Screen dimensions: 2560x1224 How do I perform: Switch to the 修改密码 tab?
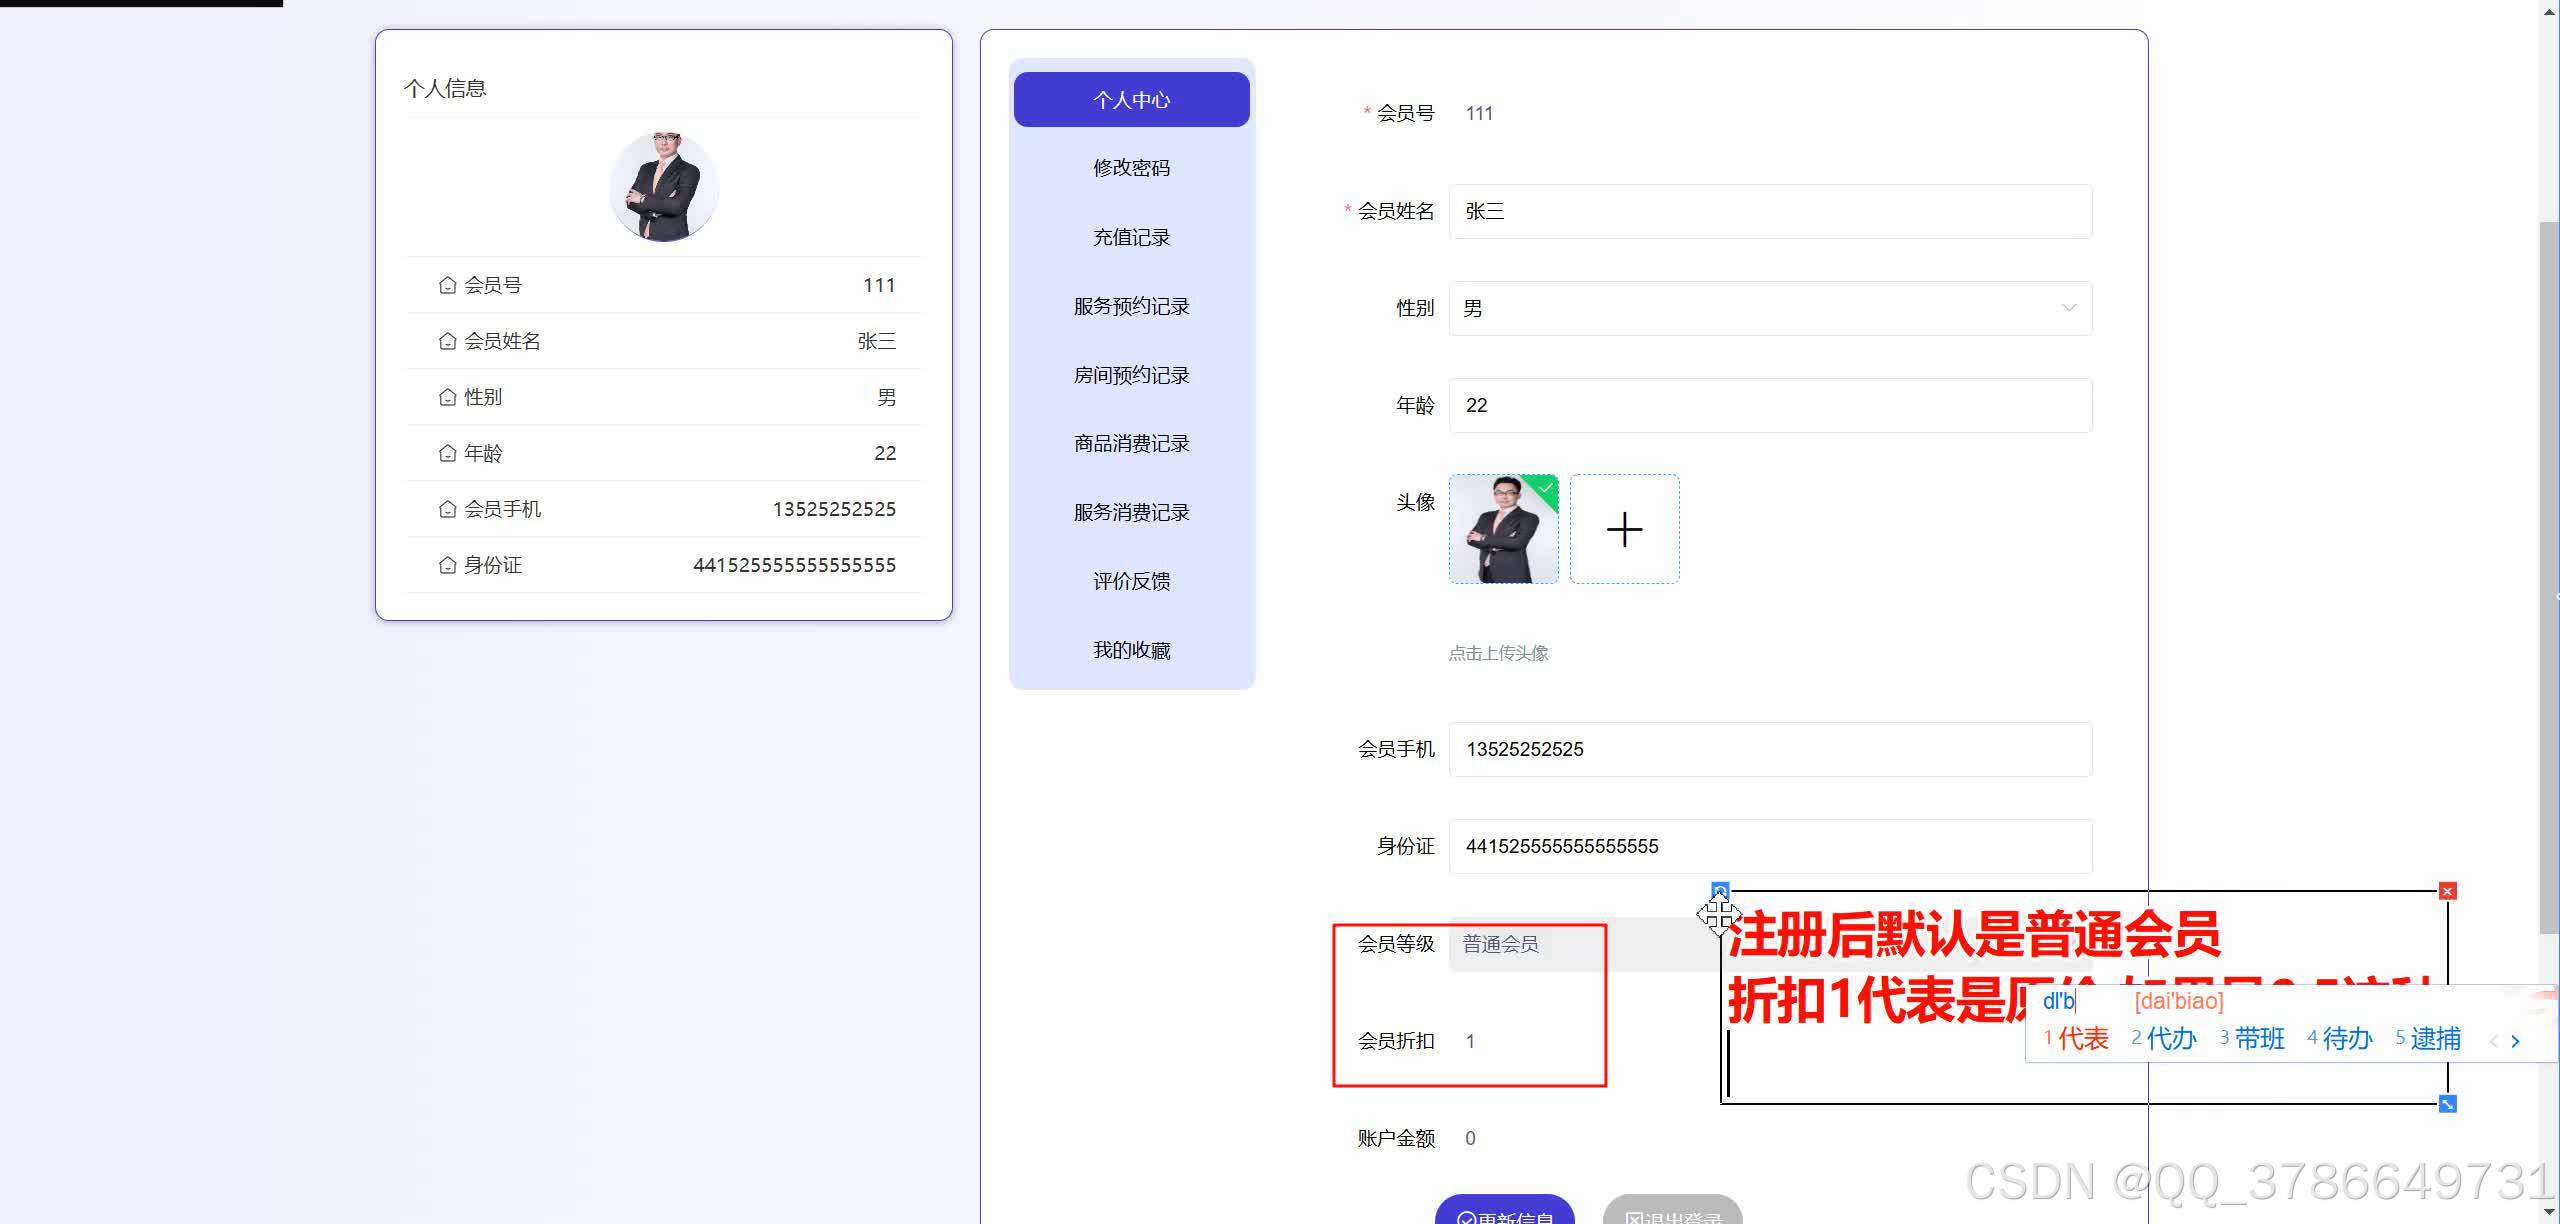pyautogui.click(x=1131, y=167)
